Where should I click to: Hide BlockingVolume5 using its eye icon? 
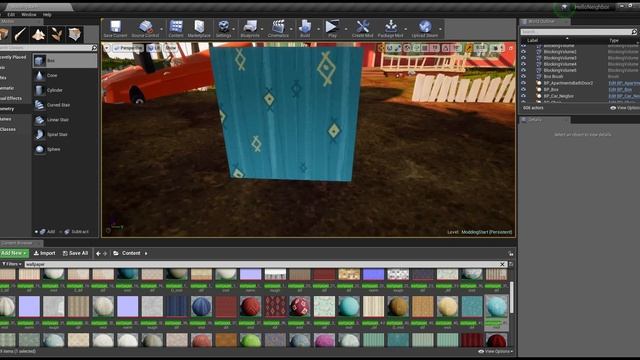523,70
